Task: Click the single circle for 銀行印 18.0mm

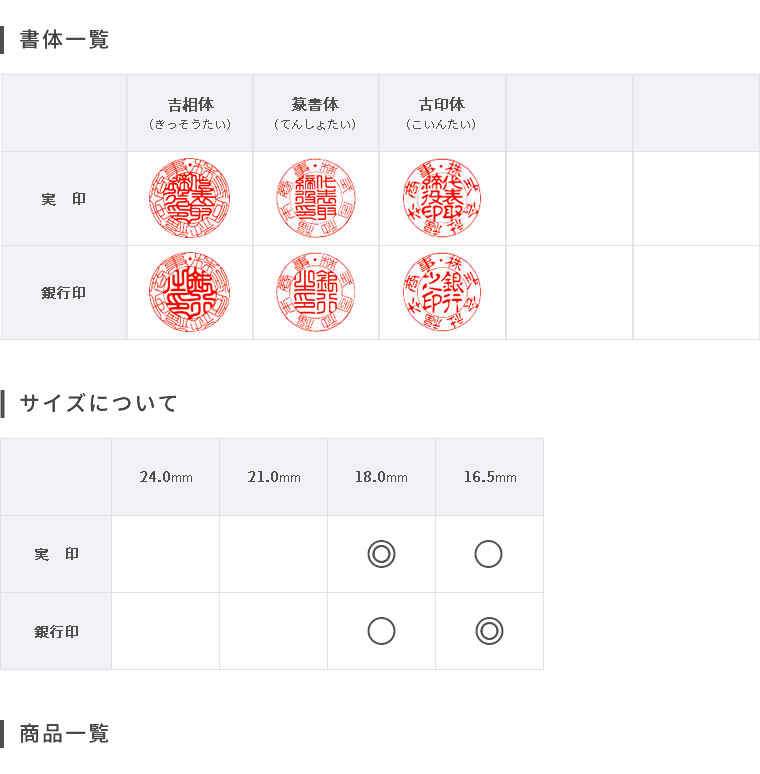Action: (381, 631)
